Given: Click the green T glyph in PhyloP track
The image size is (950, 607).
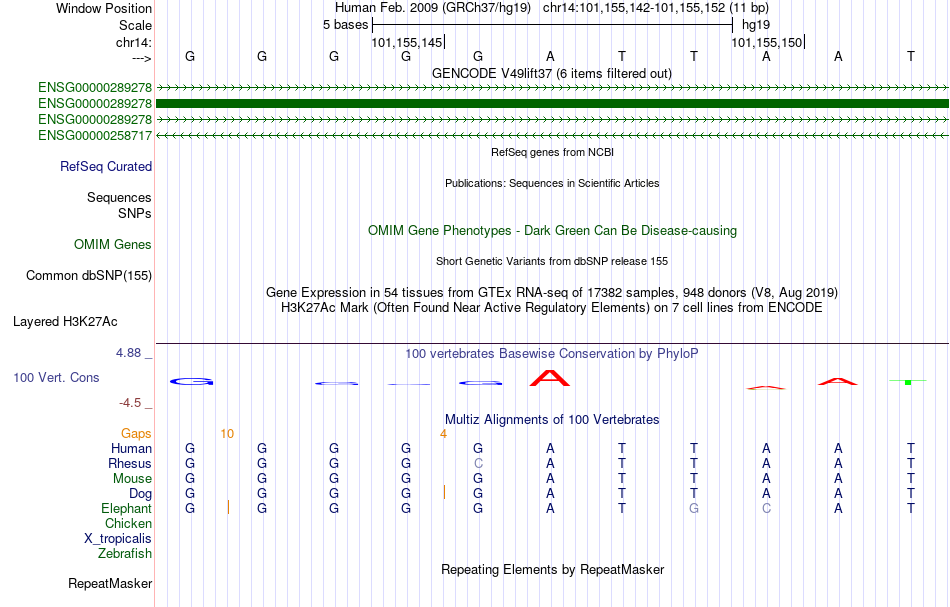Looking at the screenshot, I should point(908,382).
